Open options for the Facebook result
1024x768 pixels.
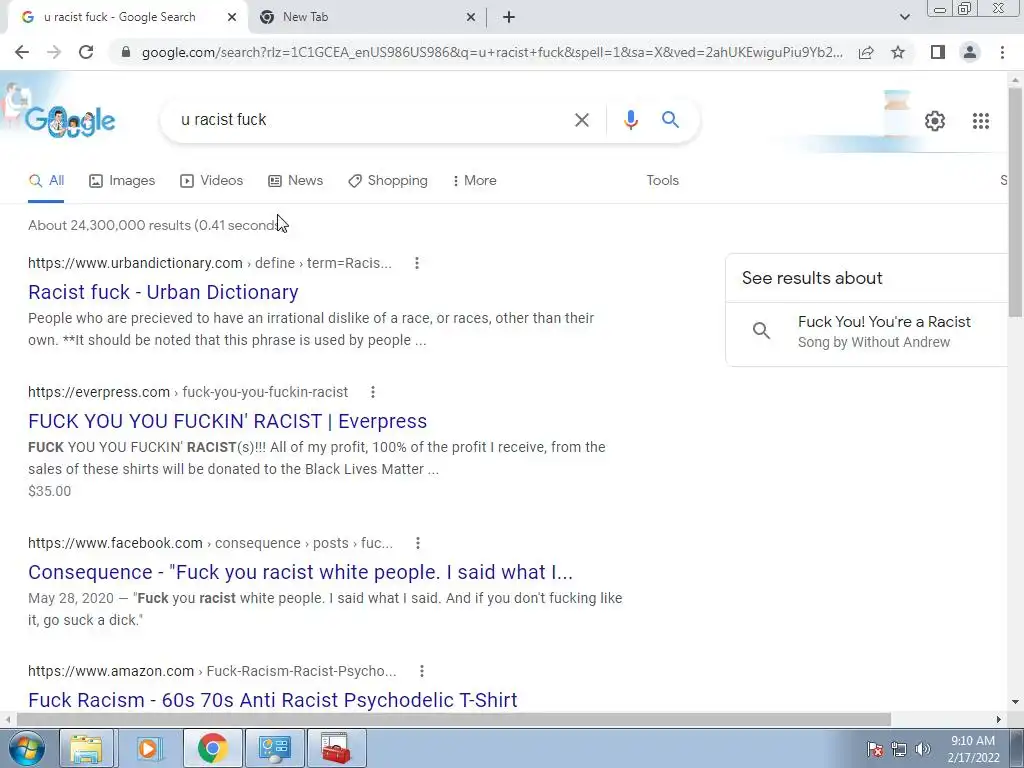click(418, 543)
